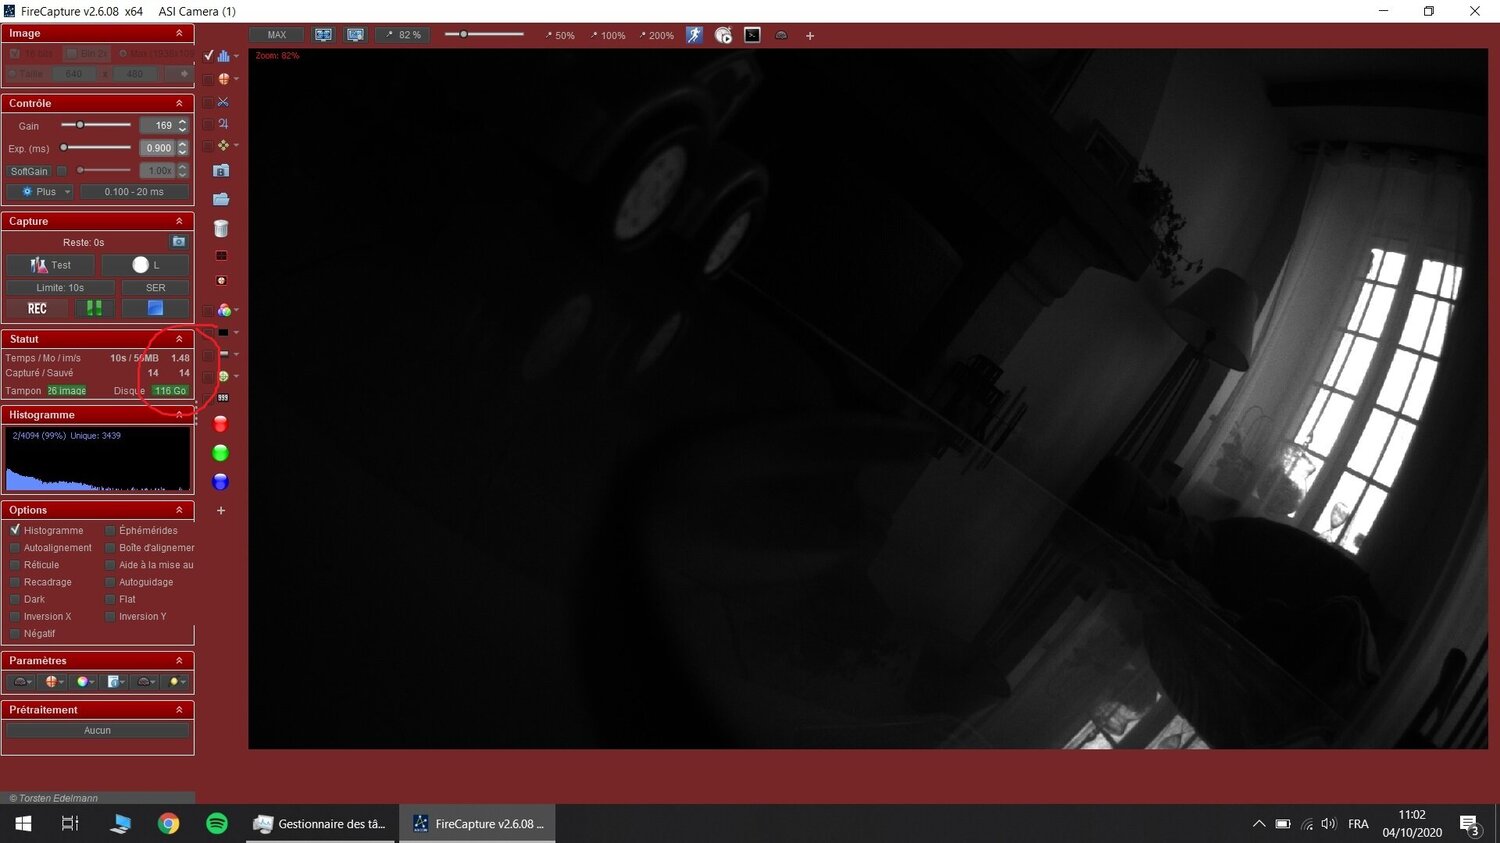The width and height of the screenshot is (1500, 843).
Task: Enable the Recadrage checkbox
Action: pyautogui.click(x=15, y=582)
